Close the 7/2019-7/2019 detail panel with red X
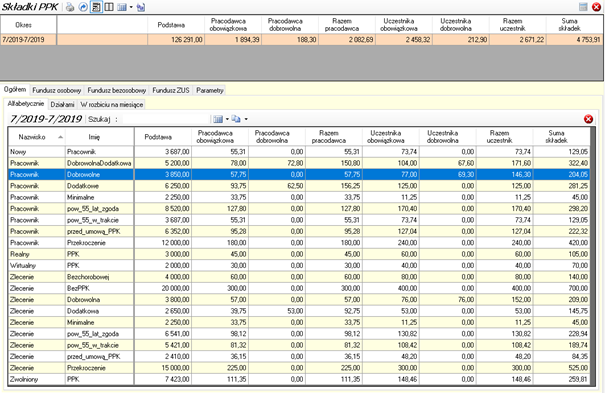The image size is (605, 393). pos(588,119)
